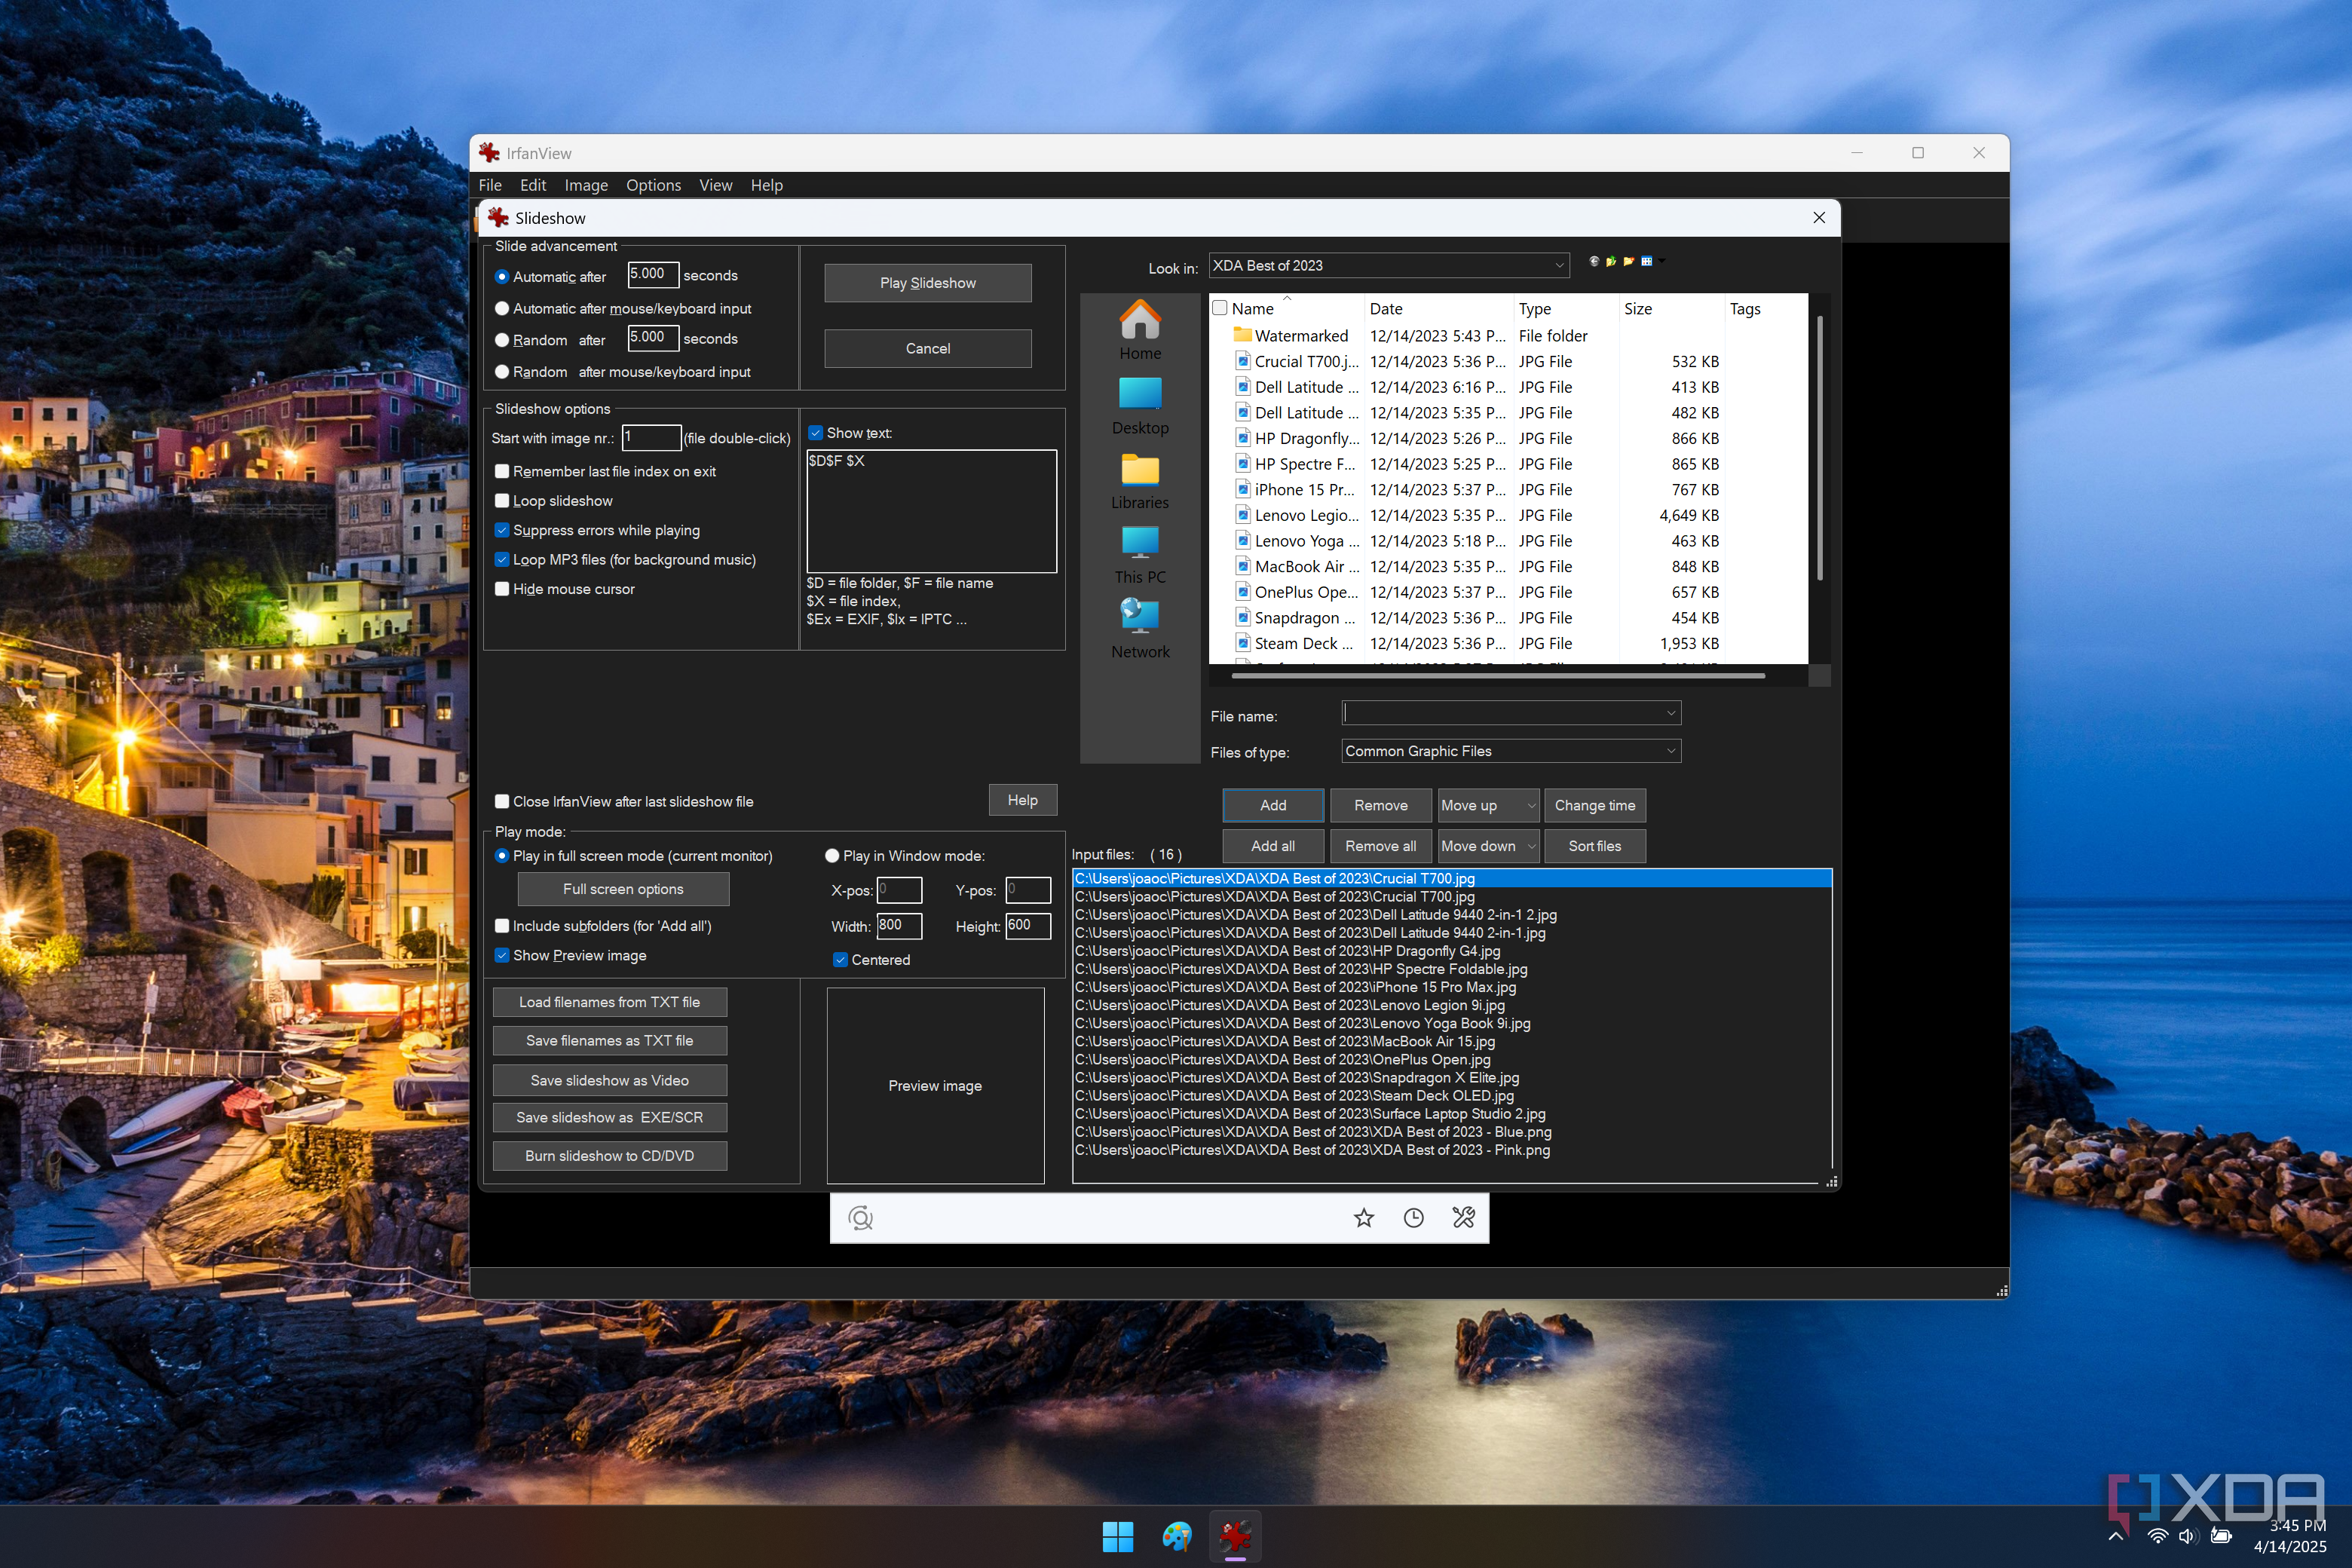Click the clock history icon in the bottom bar

point(1413,1218)
